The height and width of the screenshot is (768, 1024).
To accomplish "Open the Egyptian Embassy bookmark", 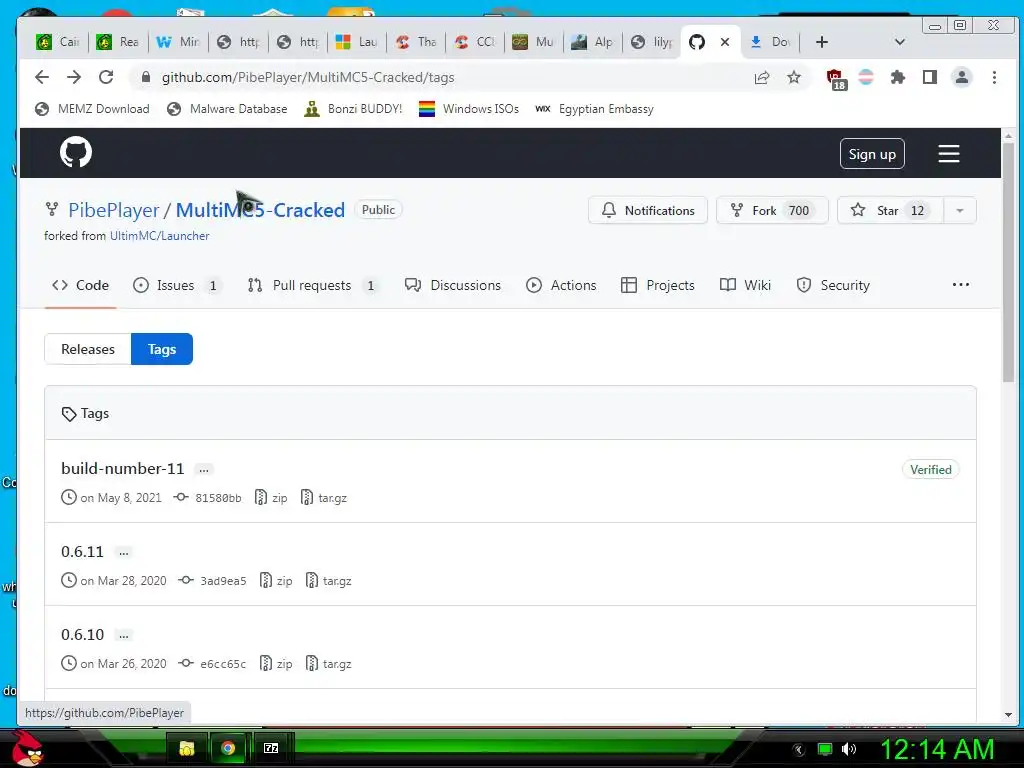I will [x=594, y=109].
